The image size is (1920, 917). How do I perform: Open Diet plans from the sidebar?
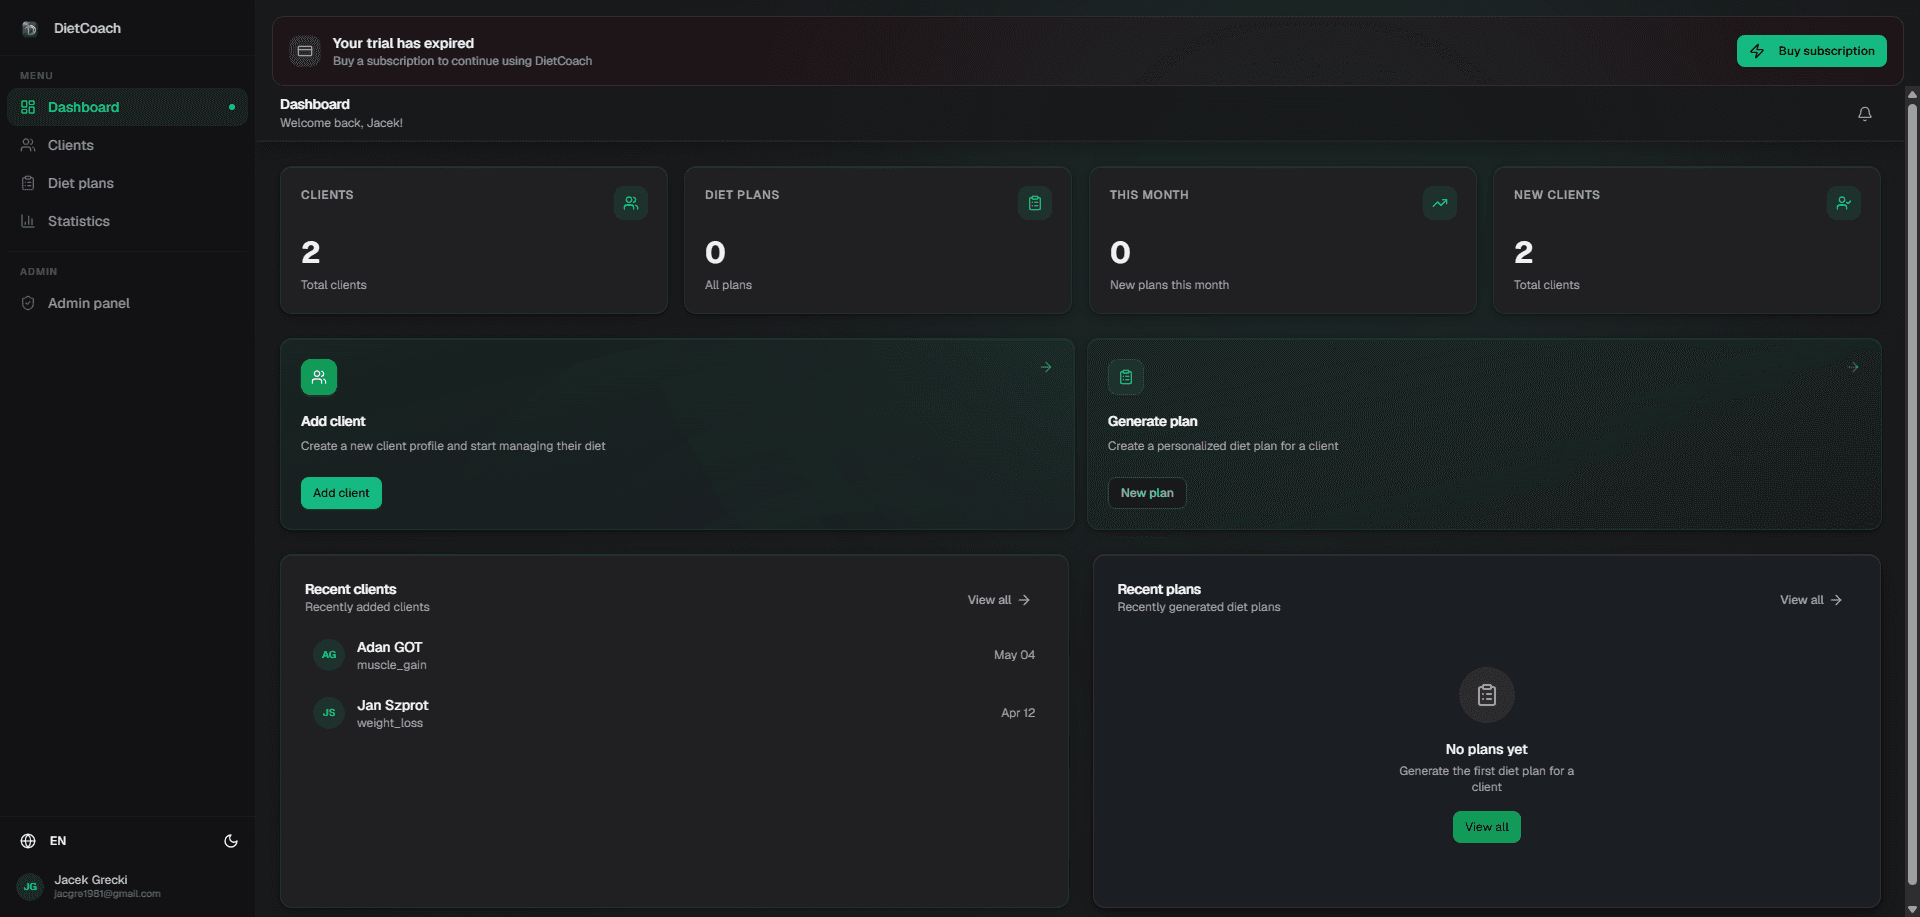click(x=127, y=183)
